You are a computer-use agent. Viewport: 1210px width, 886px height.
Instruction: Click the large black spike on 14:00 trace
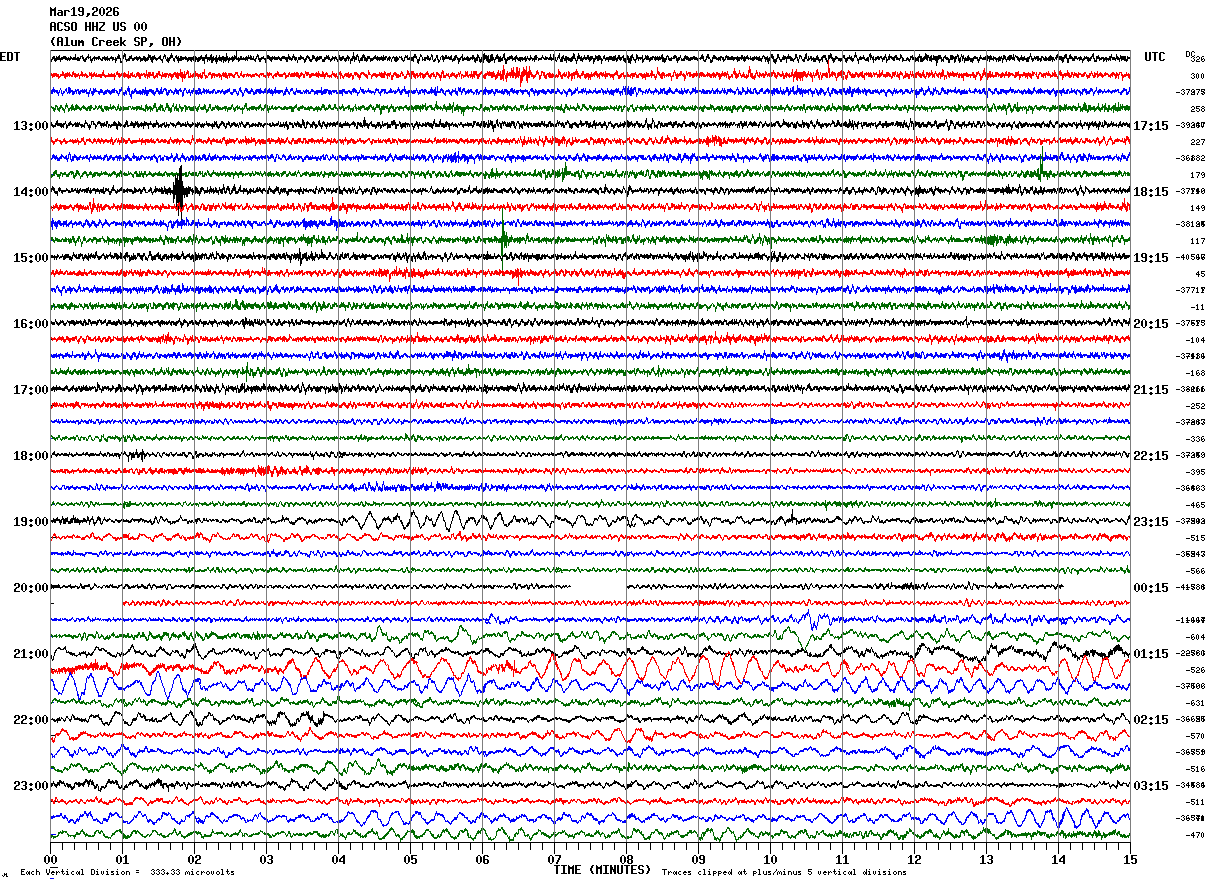180,191
